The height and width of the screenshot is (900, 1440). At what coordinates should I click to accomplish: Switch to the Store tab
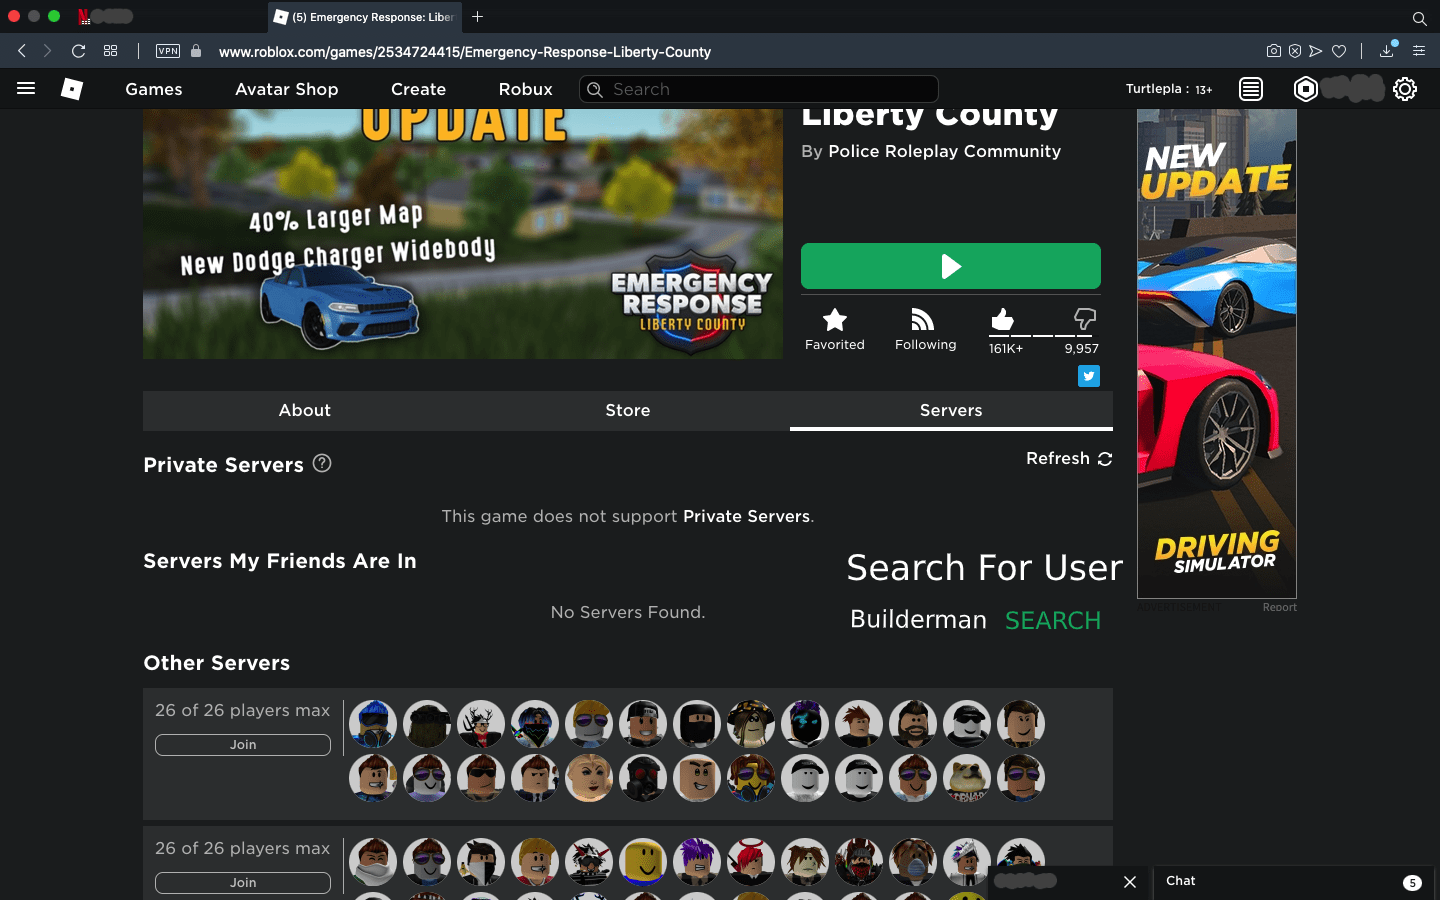coord(627,410)
